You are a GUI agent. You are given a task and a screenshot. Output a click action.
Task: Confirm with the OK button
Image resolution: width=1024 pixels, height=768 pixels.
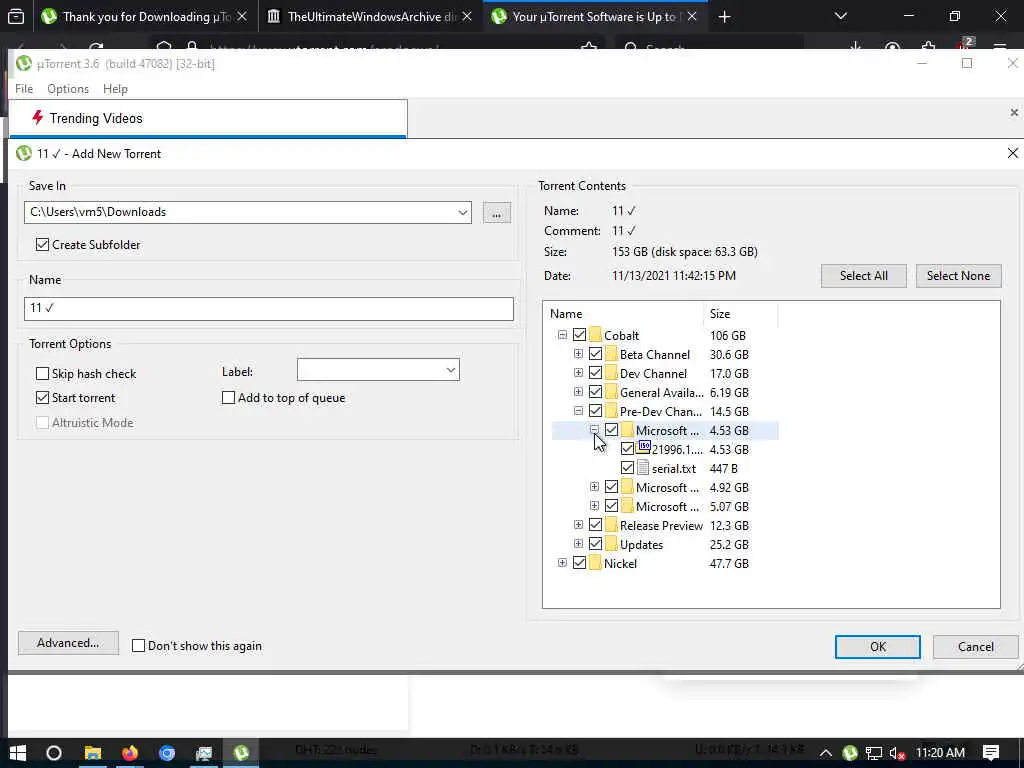pos(878,647)
